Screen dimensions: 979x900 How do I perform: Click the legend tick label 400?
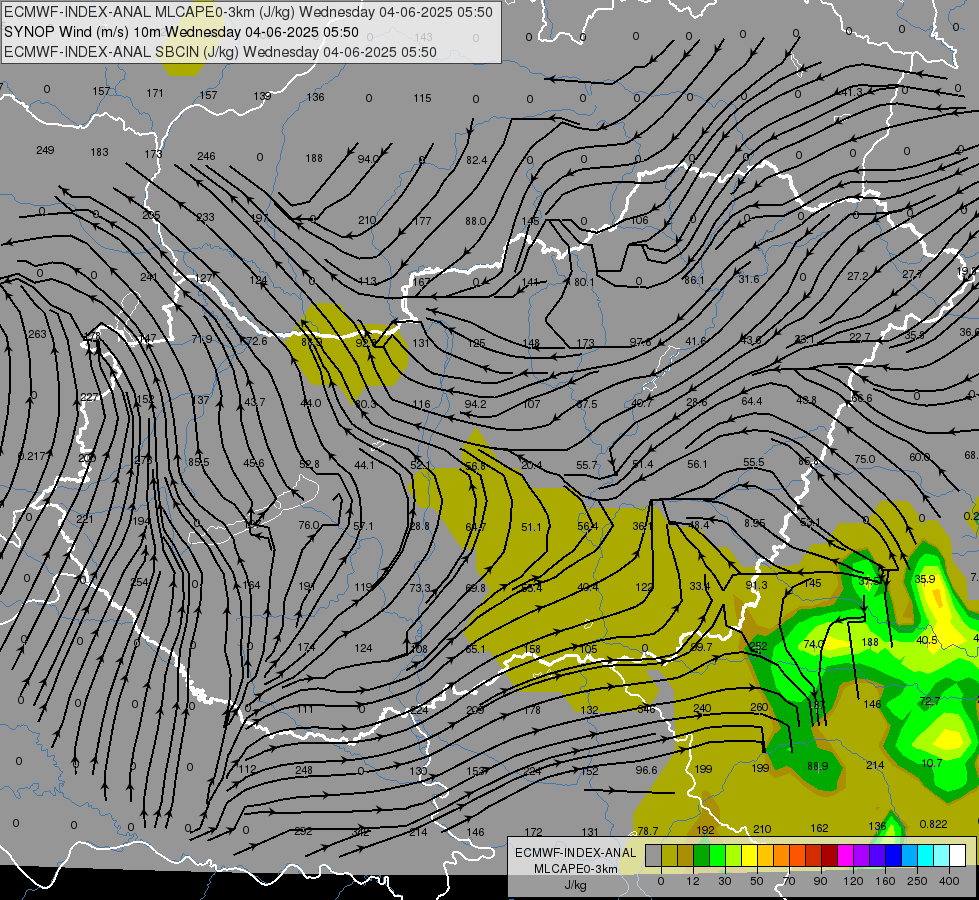click(x=949, y=881)
